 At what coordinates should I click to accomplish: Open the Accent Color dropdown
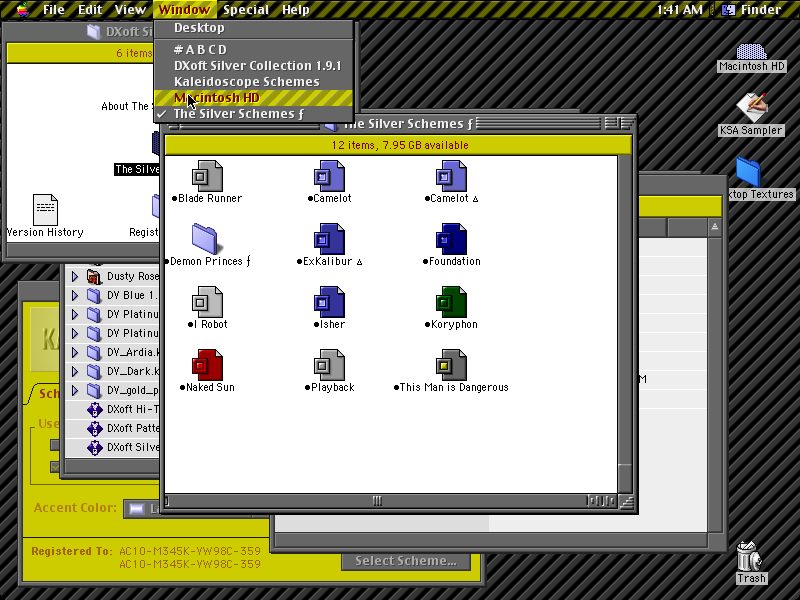click(x=143, y=509)
